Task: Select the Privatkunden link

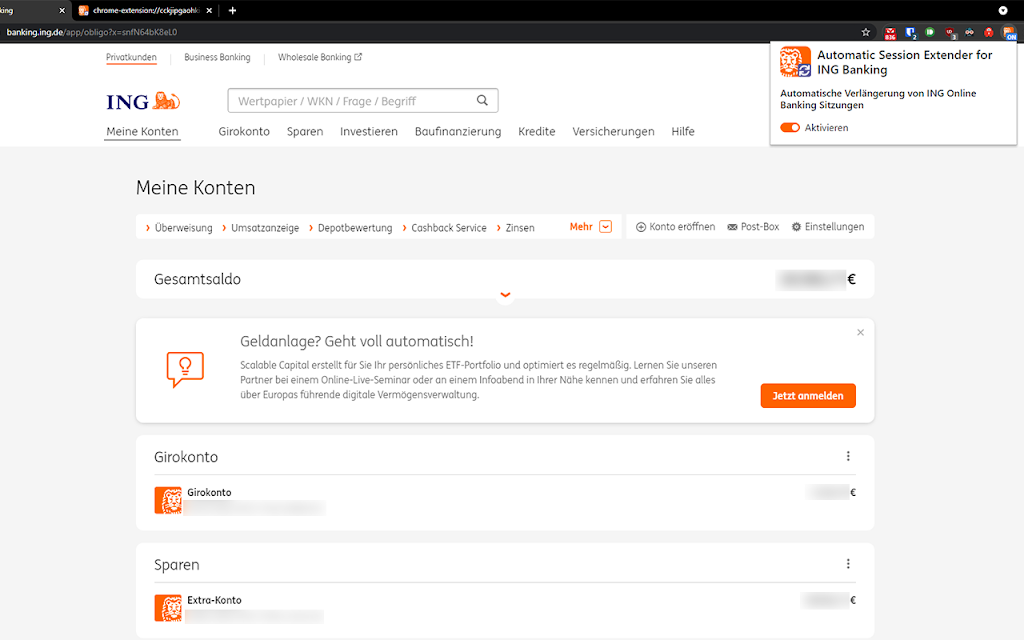Action: click(x=131, y=57)
